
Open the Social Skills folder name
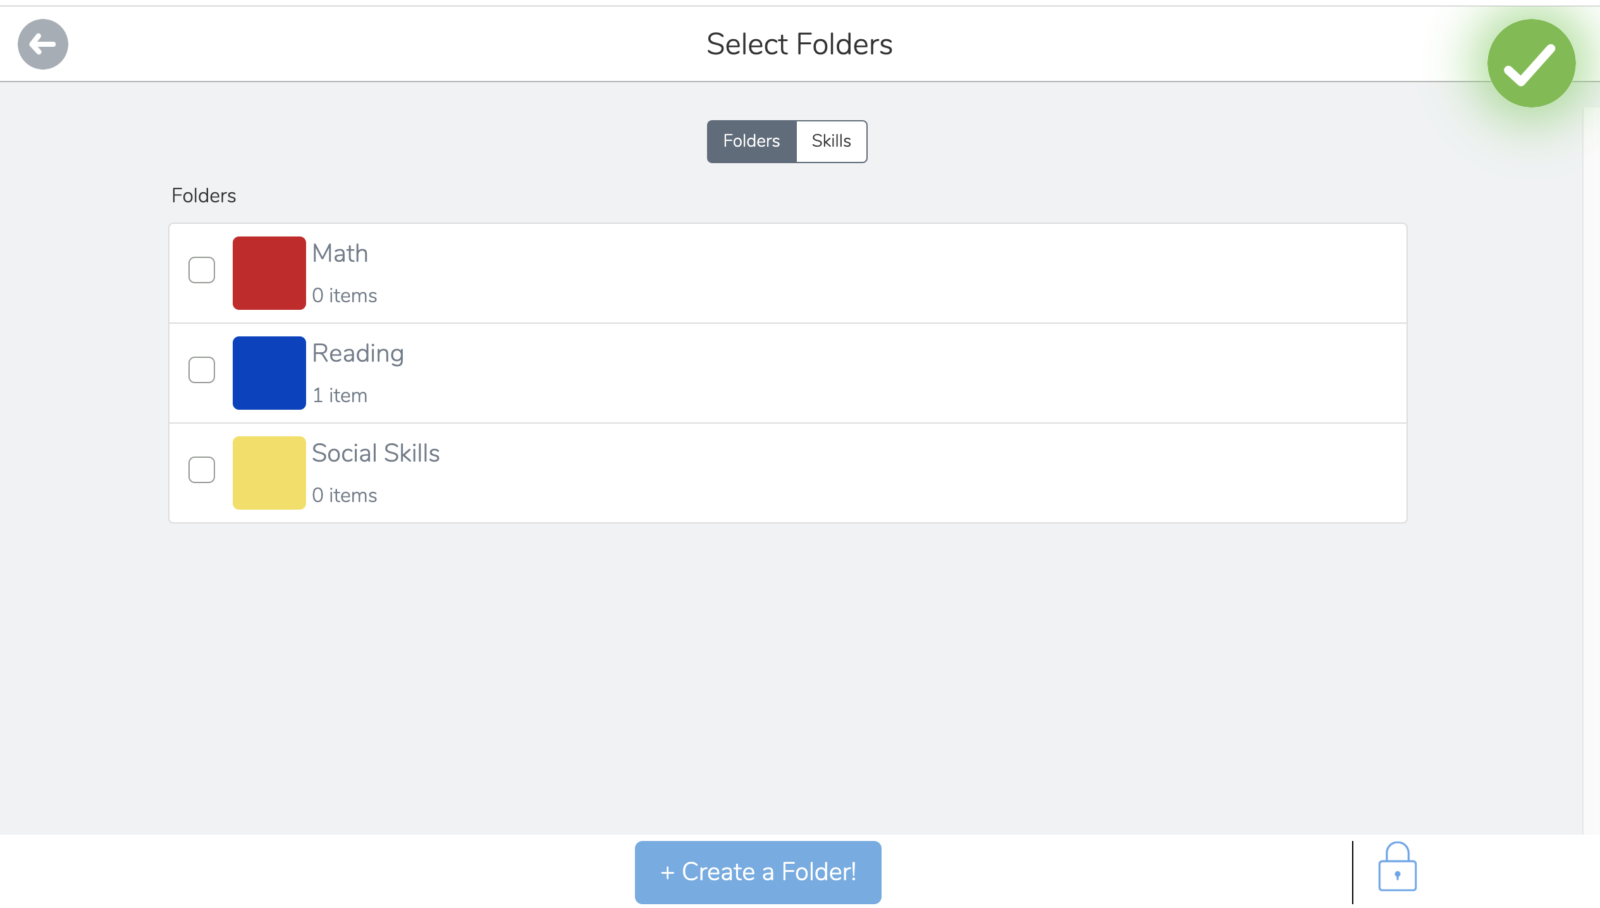[x=376, y=454]
